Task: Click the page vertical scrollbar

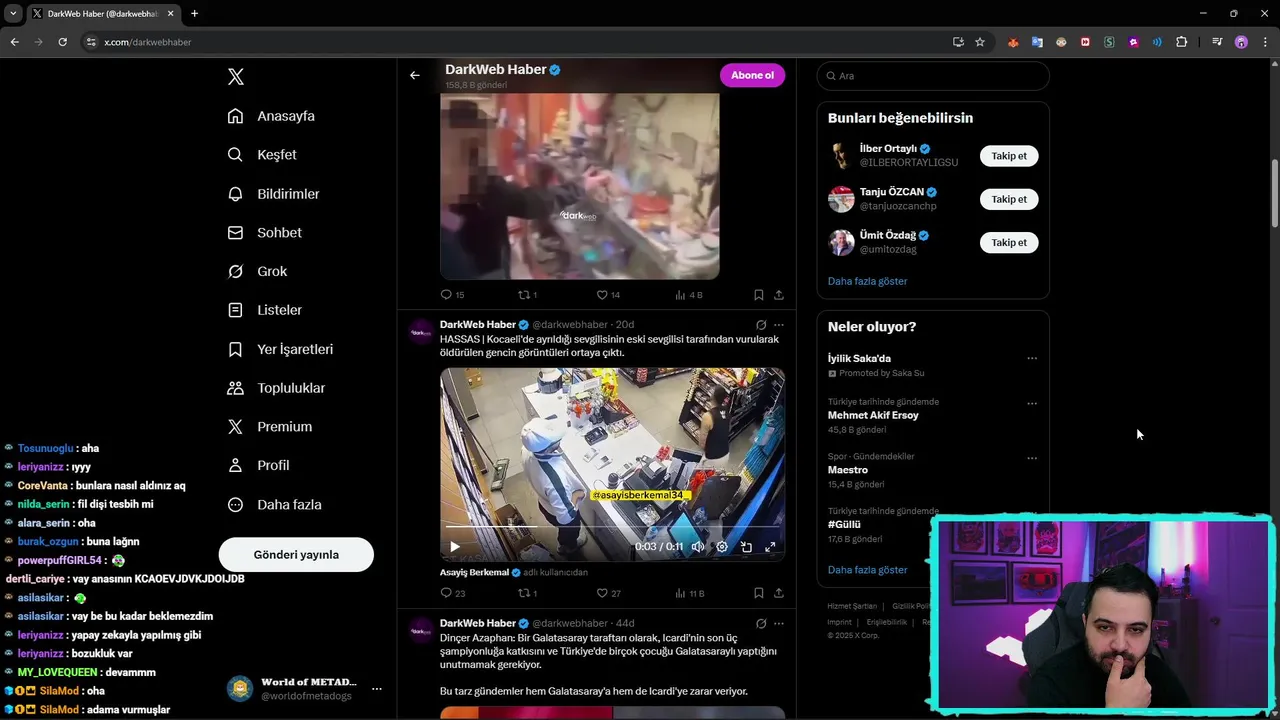Action: [1274, 193]
